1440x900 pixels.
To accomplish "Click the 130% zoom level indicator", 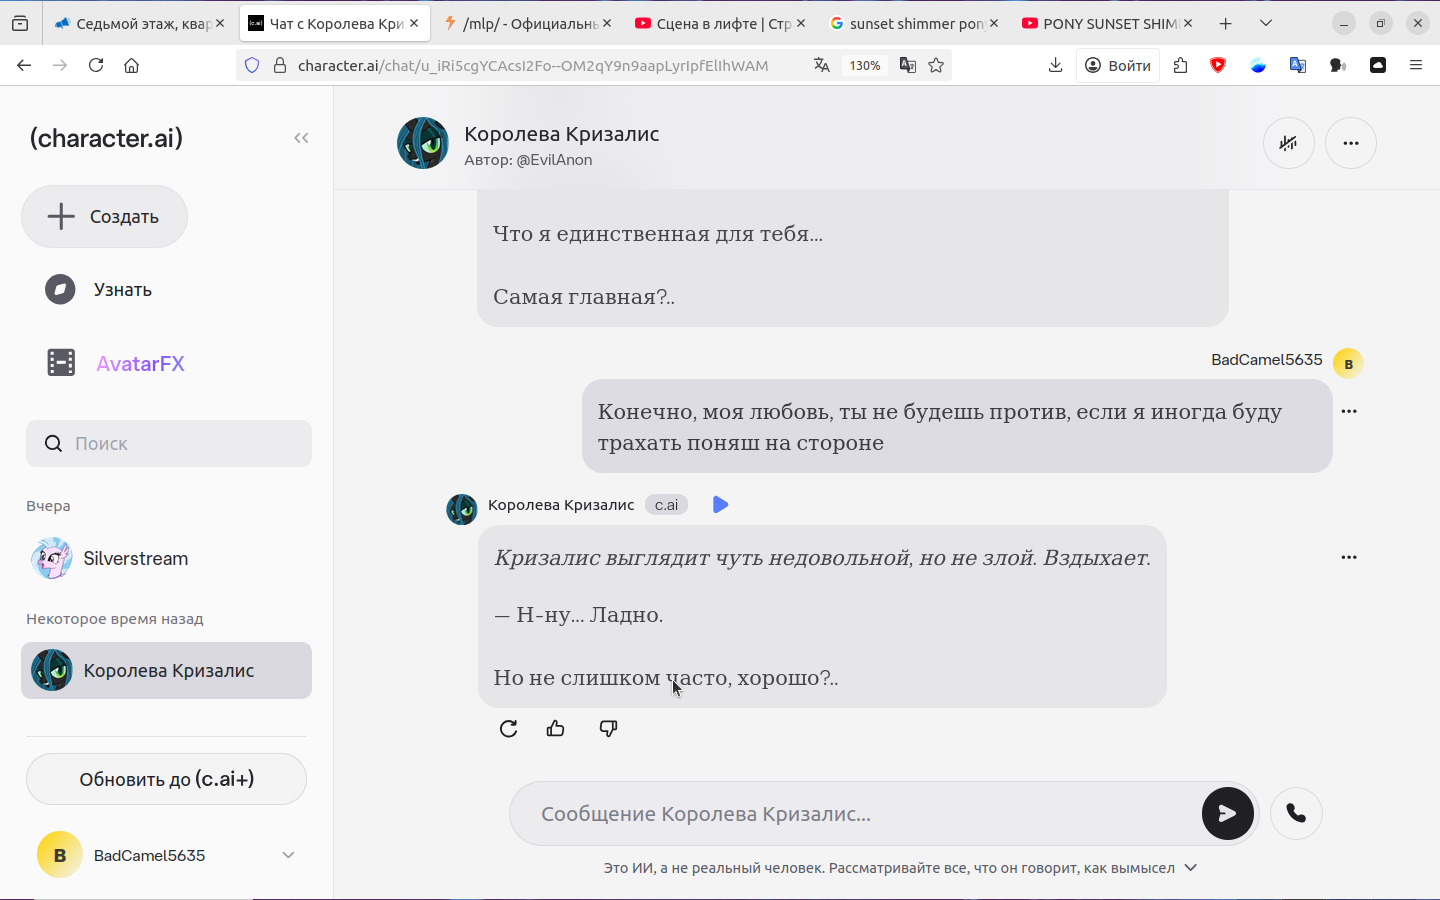I will click(865, 65).
